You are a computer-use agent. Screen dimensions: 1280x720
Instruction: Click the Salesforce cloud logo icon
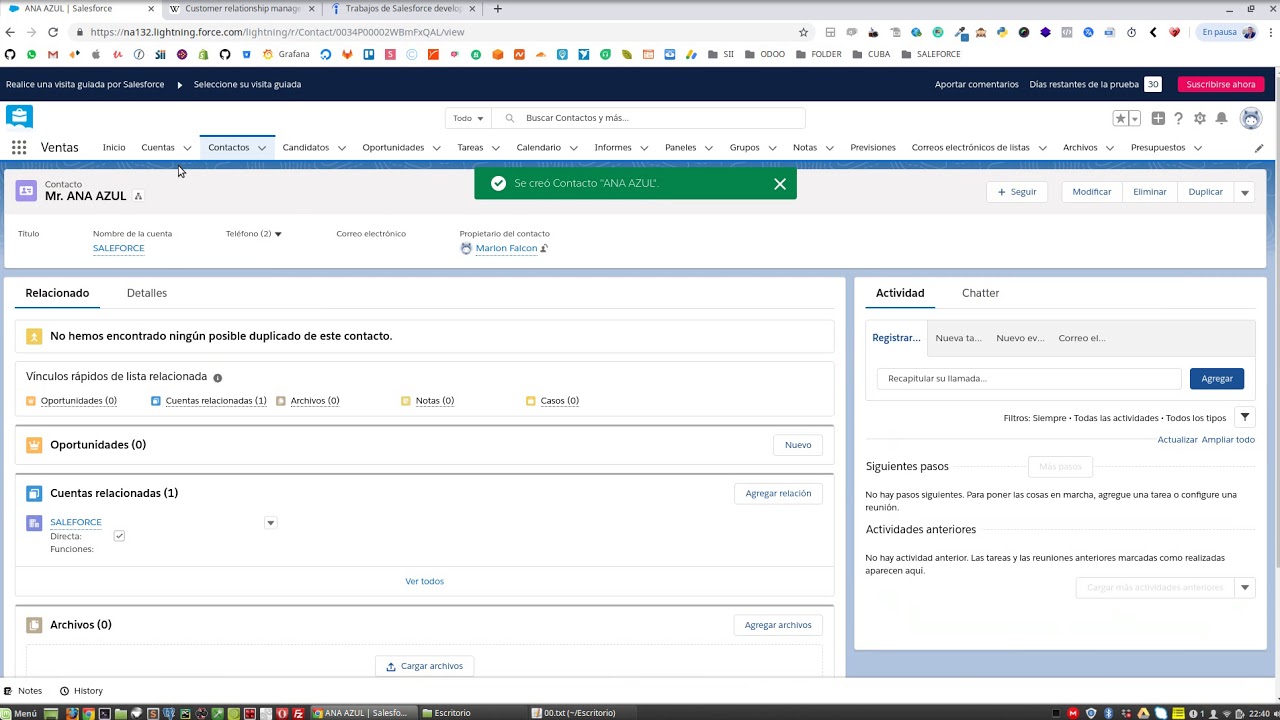pyautogui.click(x=19, y=116)
